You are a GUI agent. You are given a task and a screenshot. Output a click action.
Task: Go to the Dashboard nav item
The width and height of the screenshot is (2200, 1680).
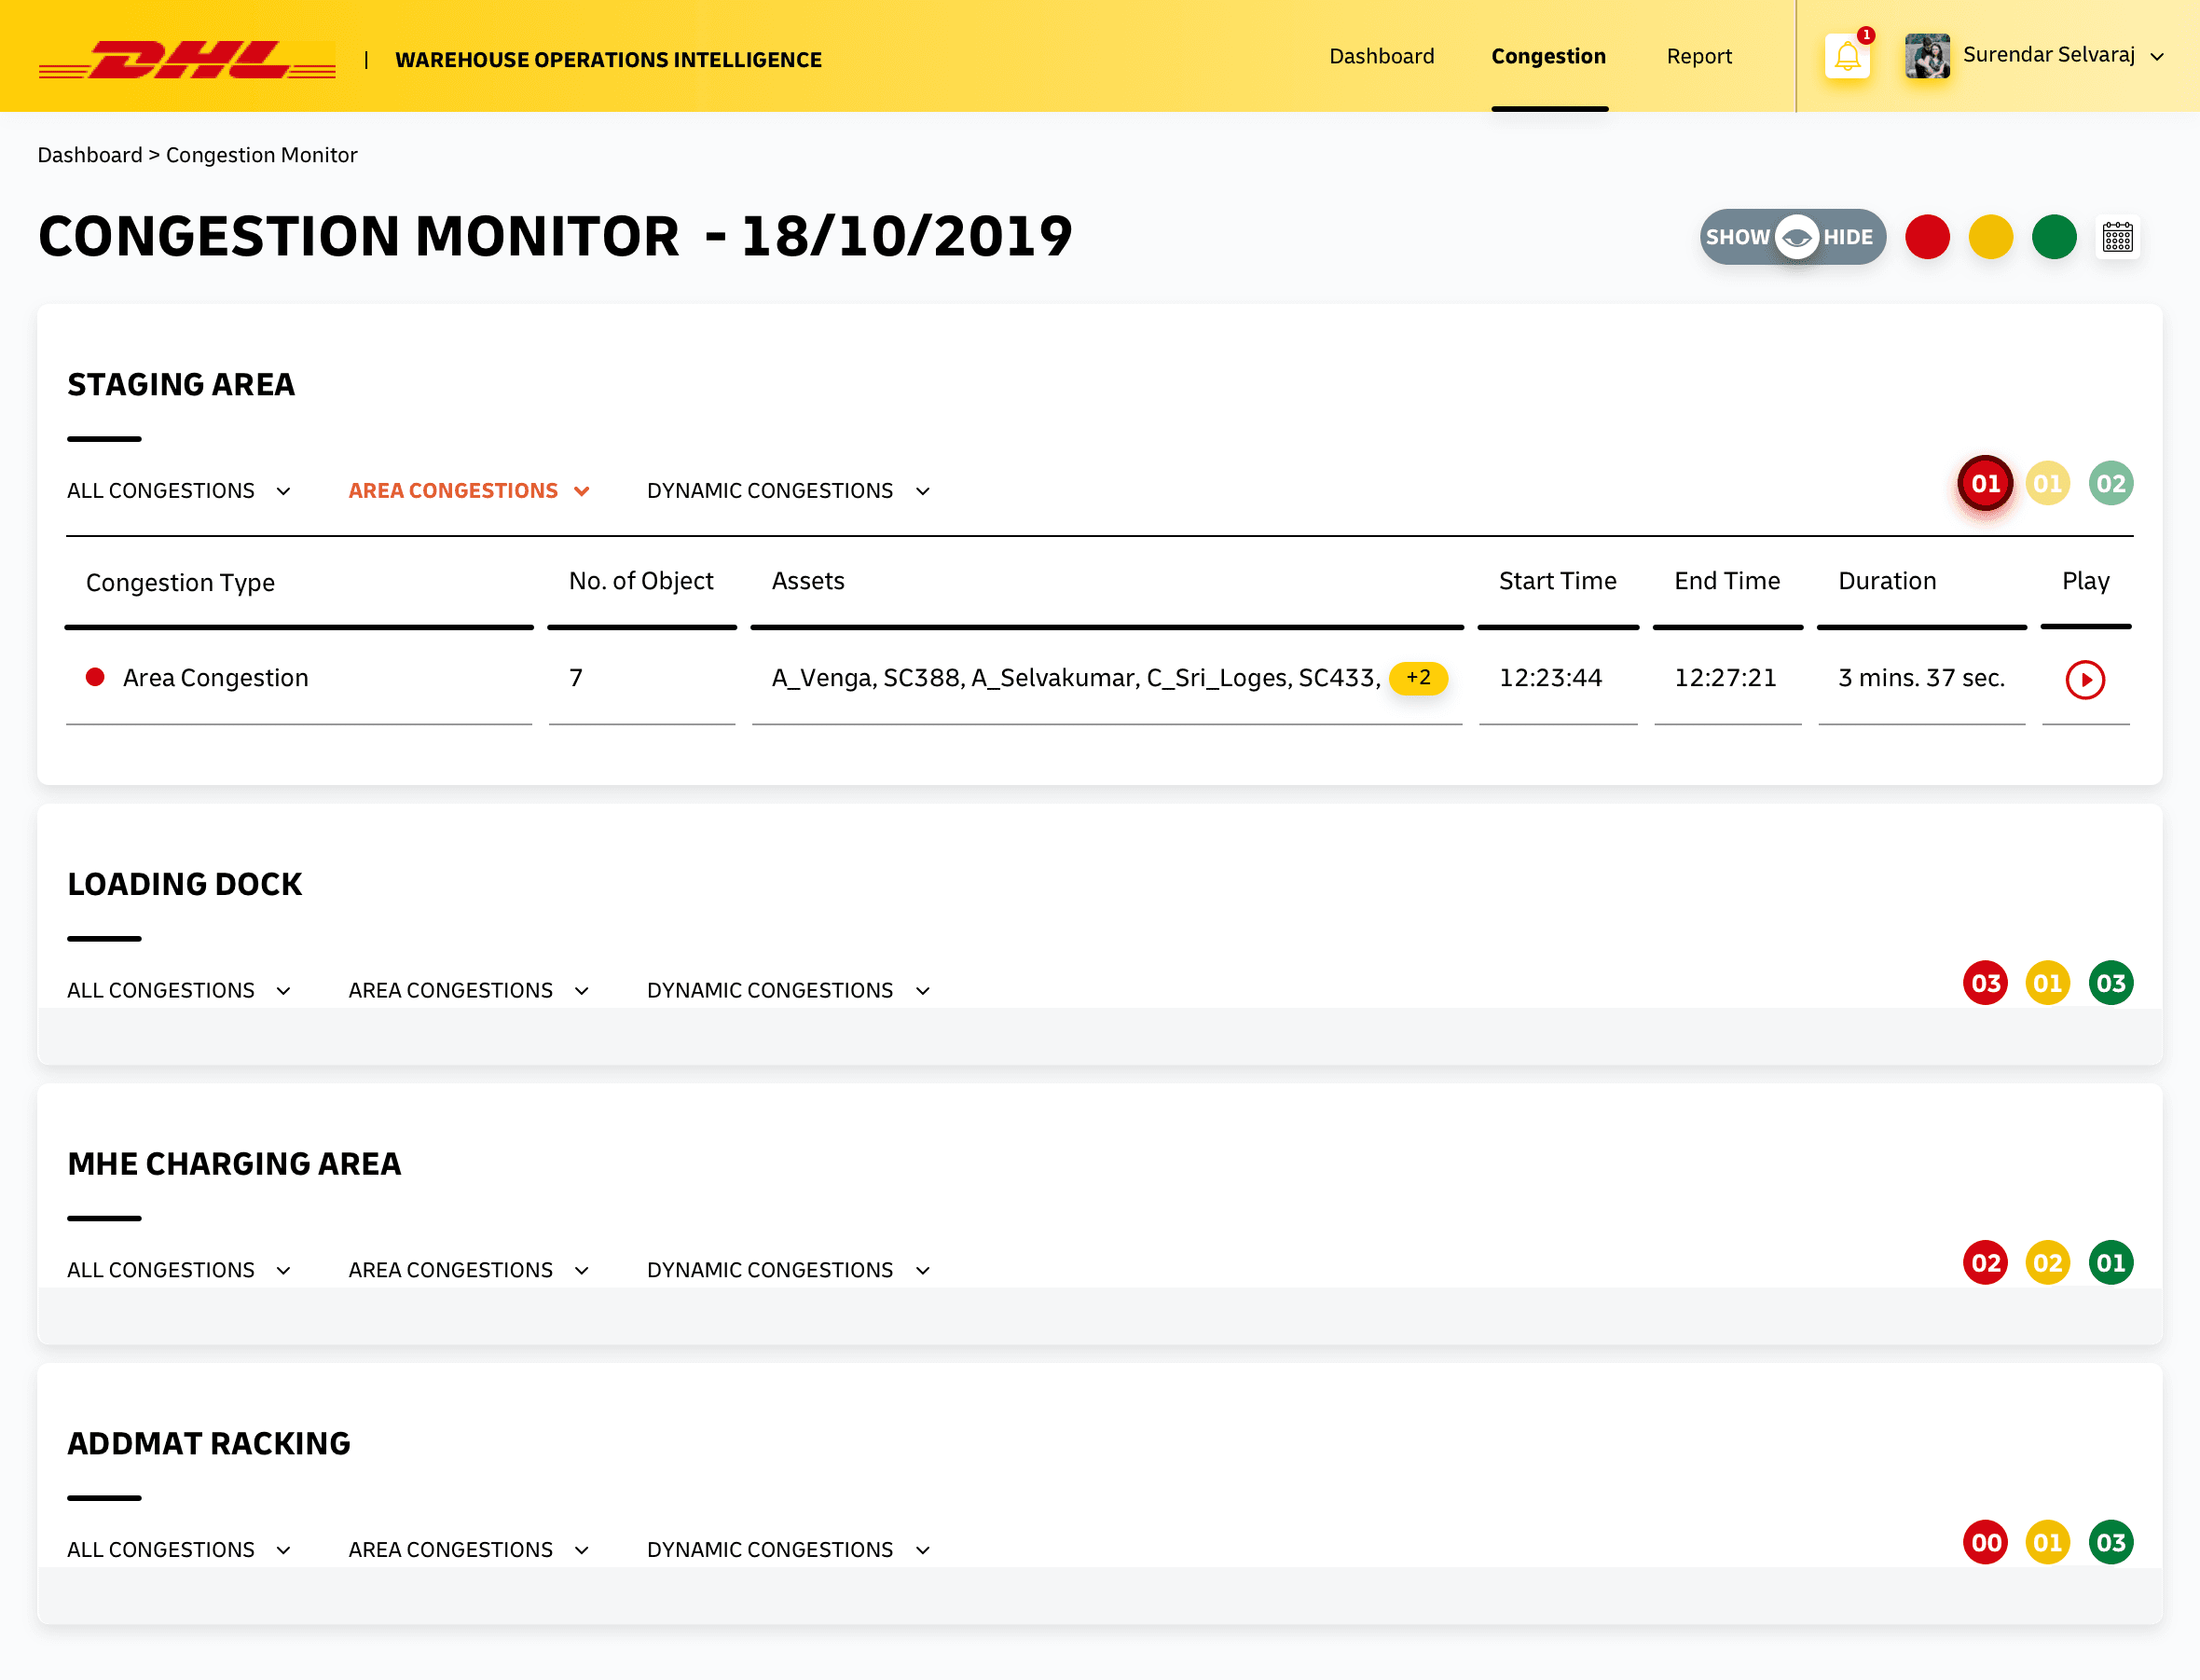click(1381, 56)
